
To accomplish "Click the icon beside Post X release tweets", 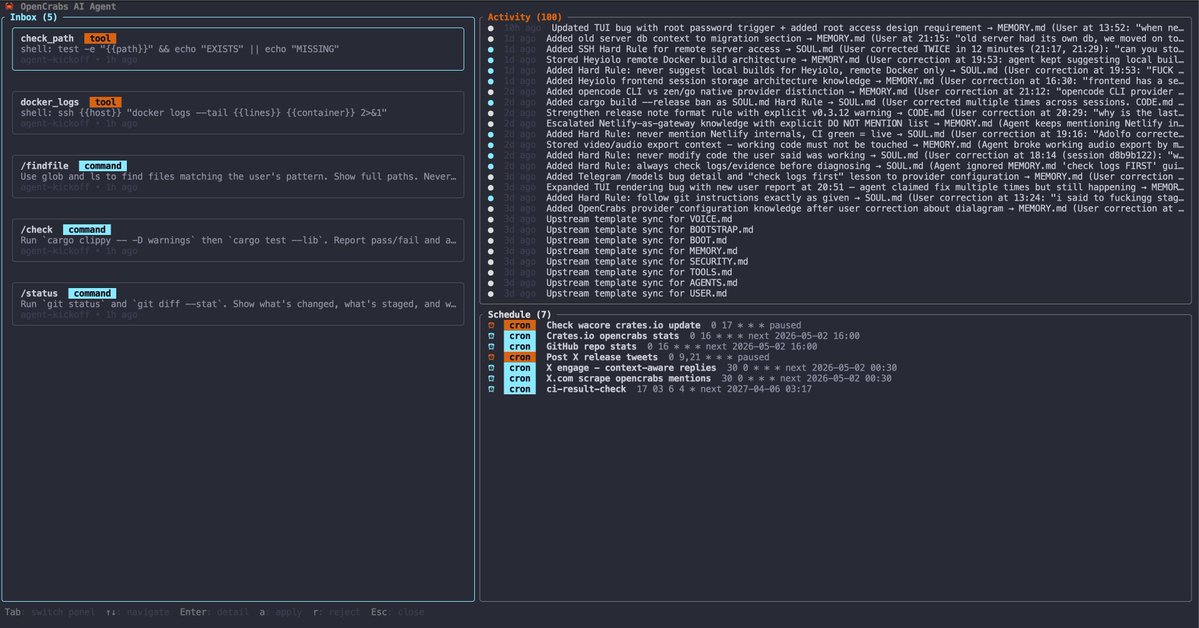I will coord(491,357).
